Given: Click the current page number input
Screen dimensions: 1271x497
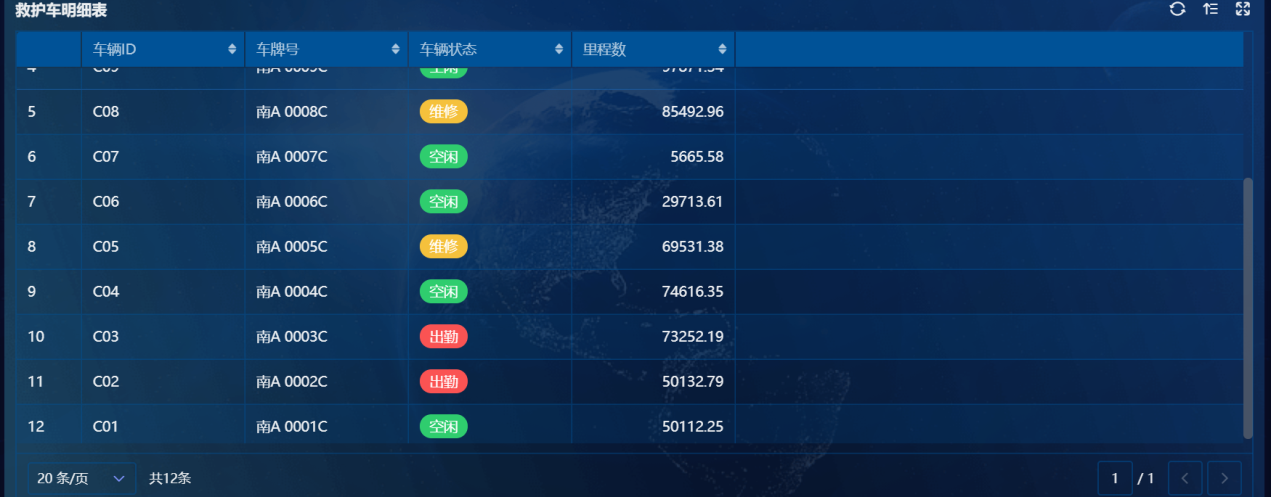Looking at the screenshot, I should coord(1114,478).
